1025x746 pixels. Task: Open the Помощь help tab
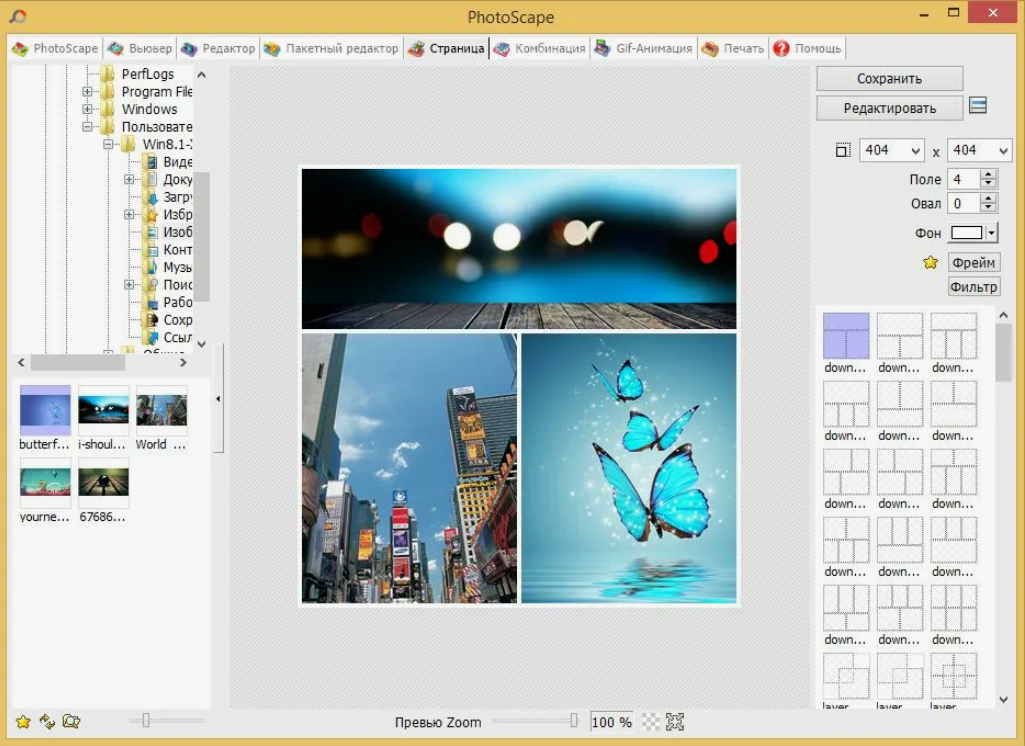pos(807,48)
